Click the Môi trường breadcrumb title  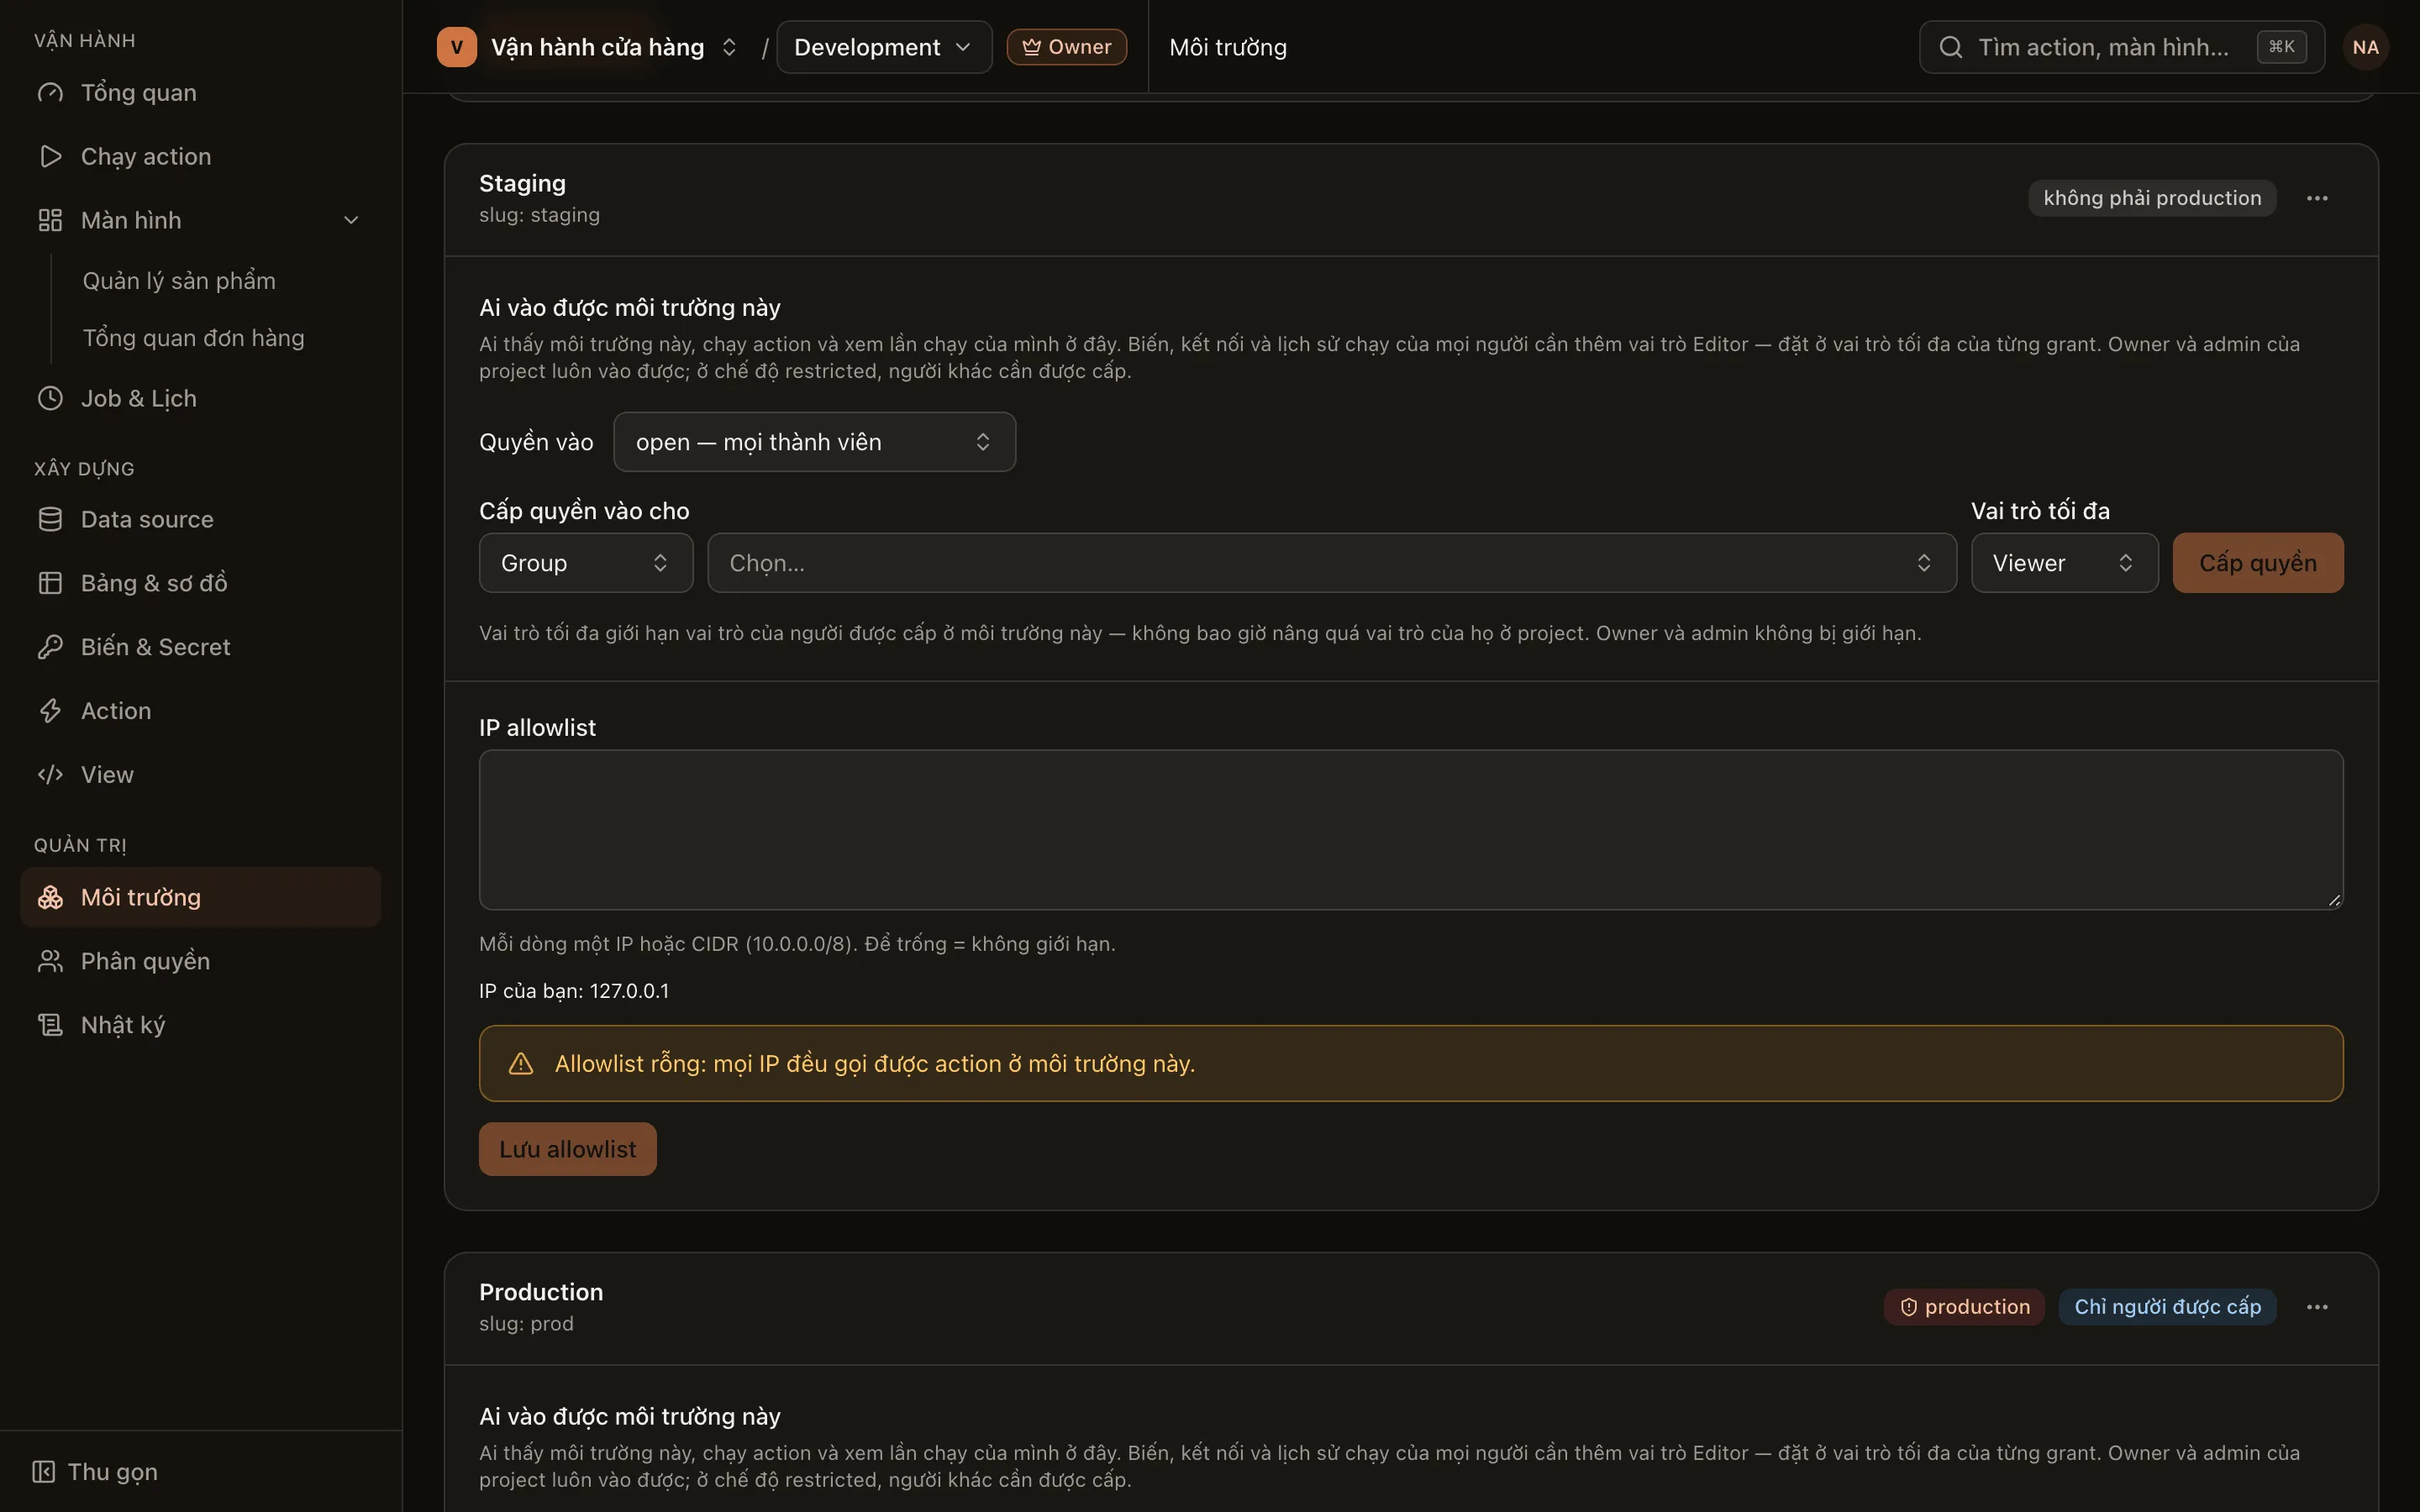[1228, 47]
